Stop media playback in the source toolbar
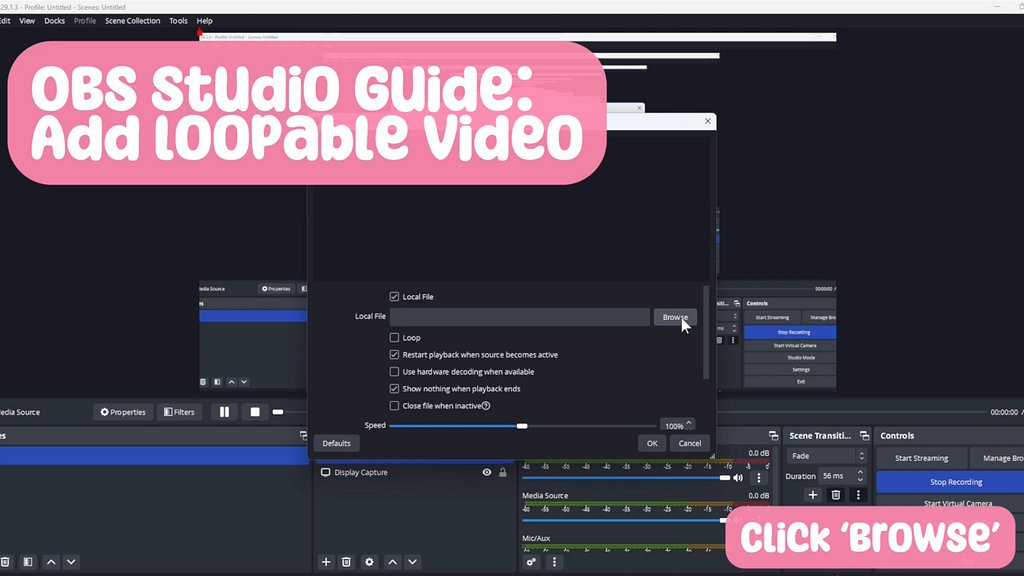The image size is (1024, 576). pyautogui.click(x=255, y=412)
